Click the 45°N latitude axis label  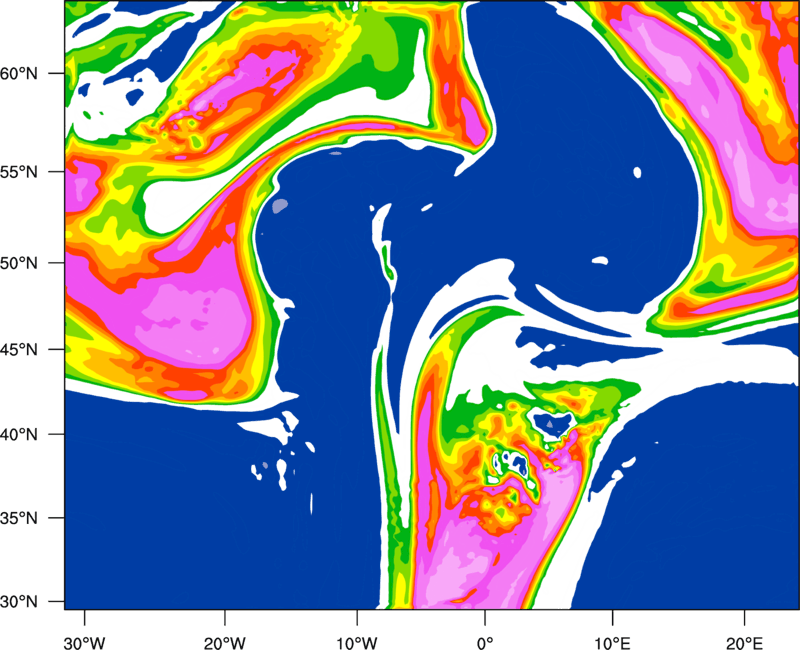tap(19, 349)
